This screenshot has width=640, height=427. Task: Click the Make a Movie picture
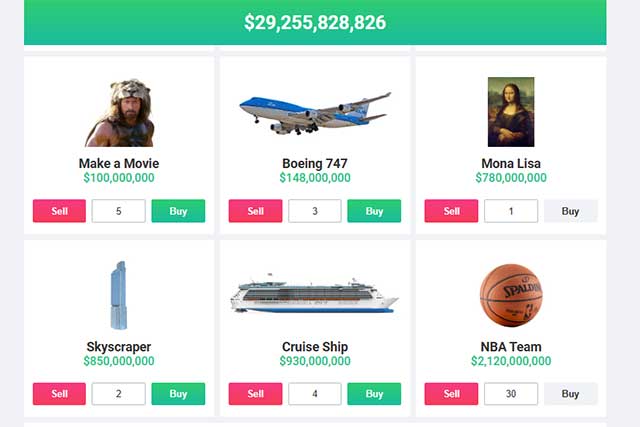[120, 113]
